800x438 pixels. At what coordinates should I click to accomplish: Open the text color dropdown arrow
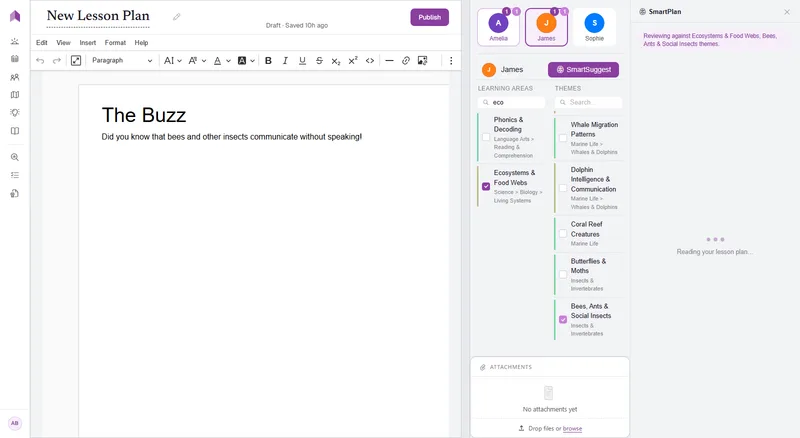point(228,61)
